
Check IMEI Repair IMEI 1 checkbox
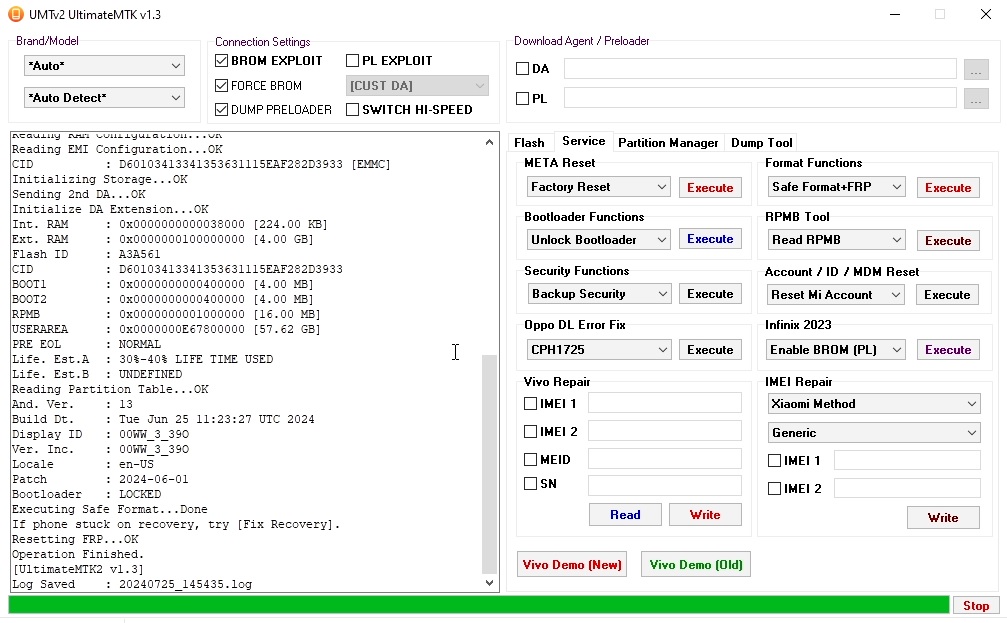775,461
